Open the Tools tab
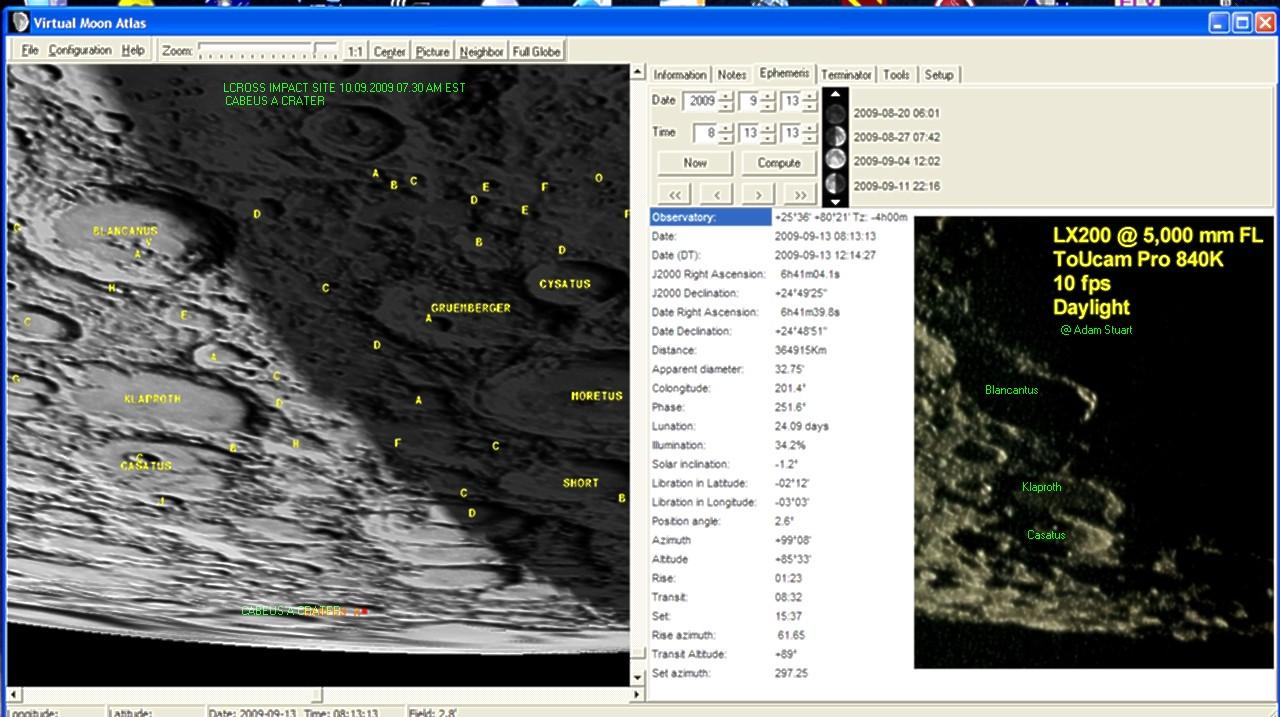 [x=896, y=75]
